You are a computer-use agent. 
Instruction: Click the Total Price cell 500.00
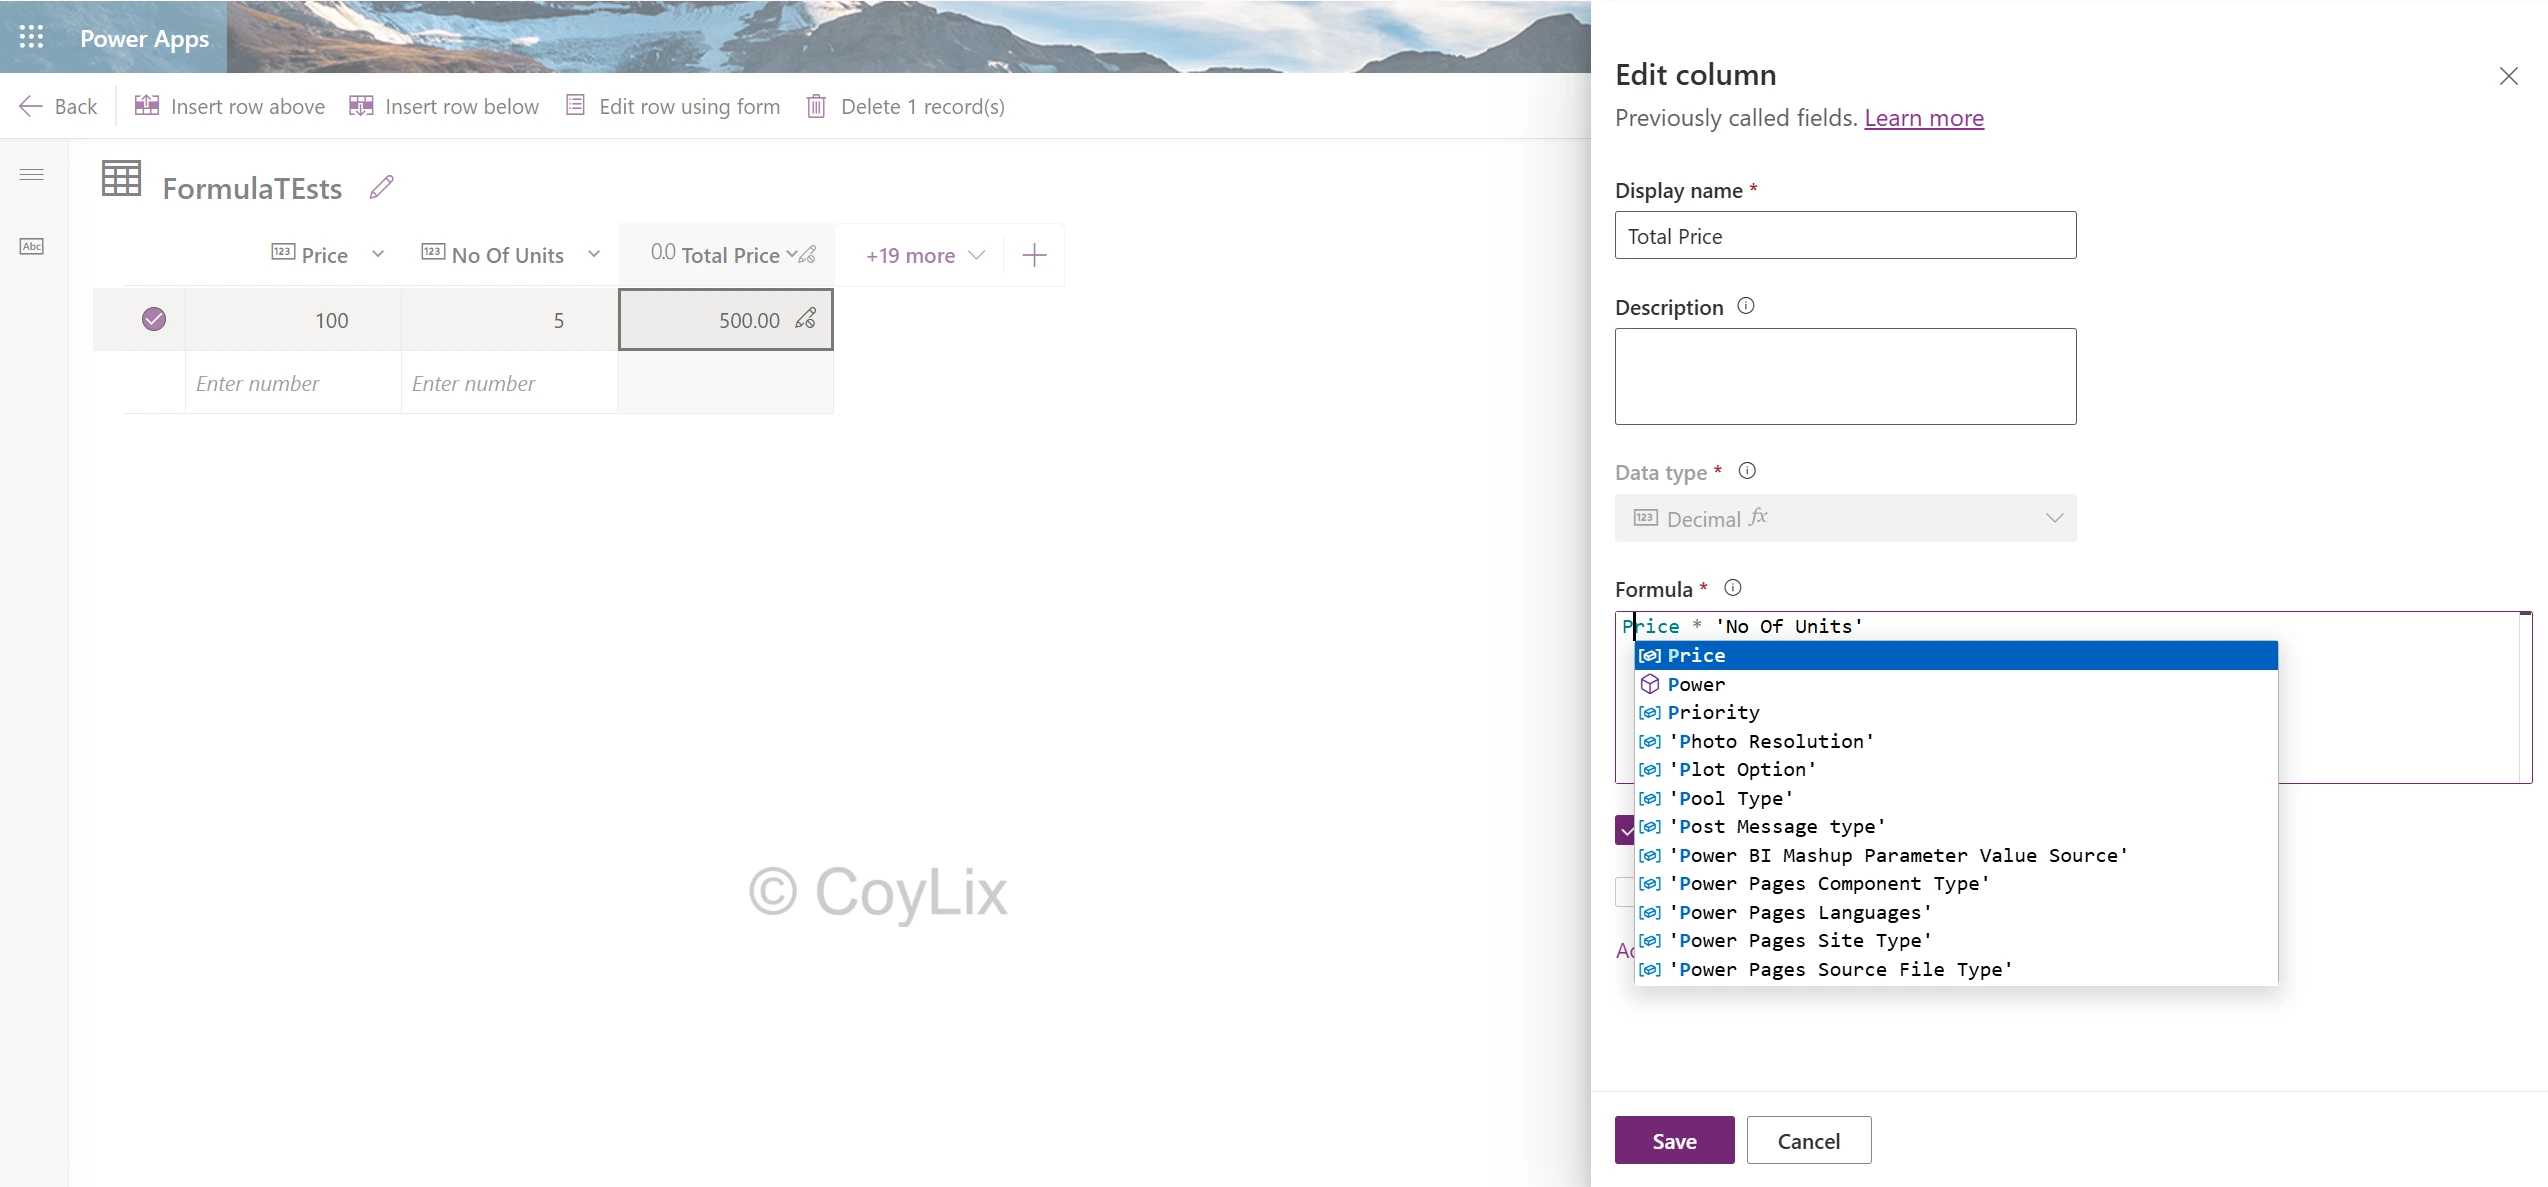[726, 320]
